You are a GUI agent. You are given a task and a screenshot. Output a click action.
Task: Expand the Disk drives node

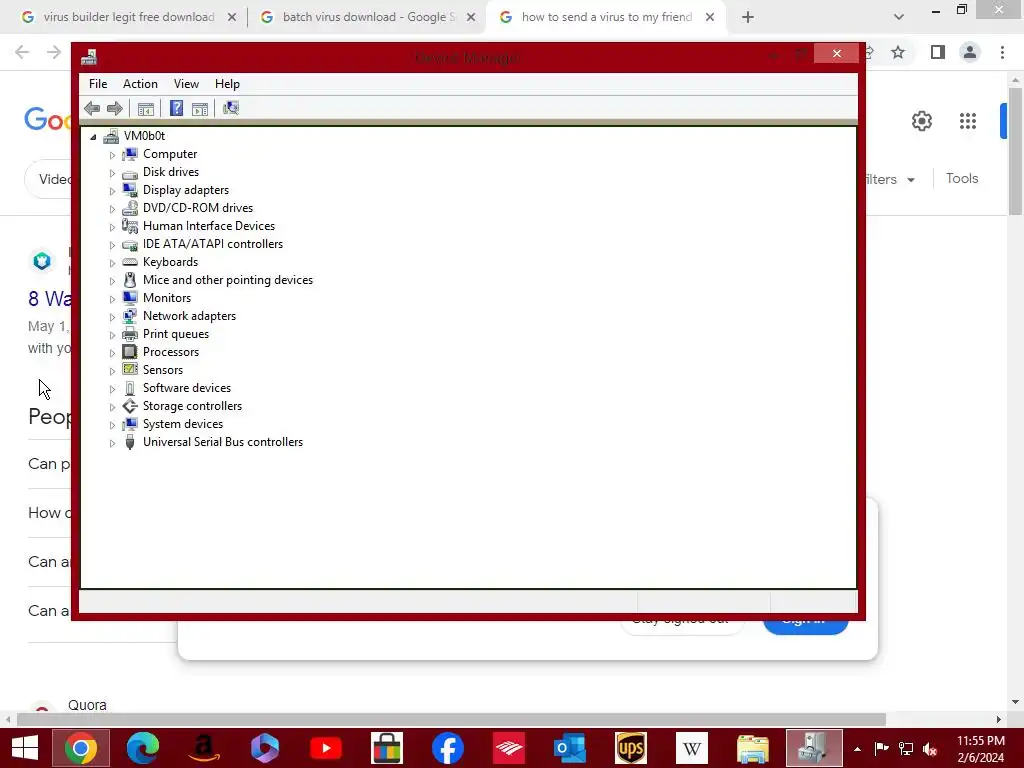pyautogui.click(x=112, y=173)
